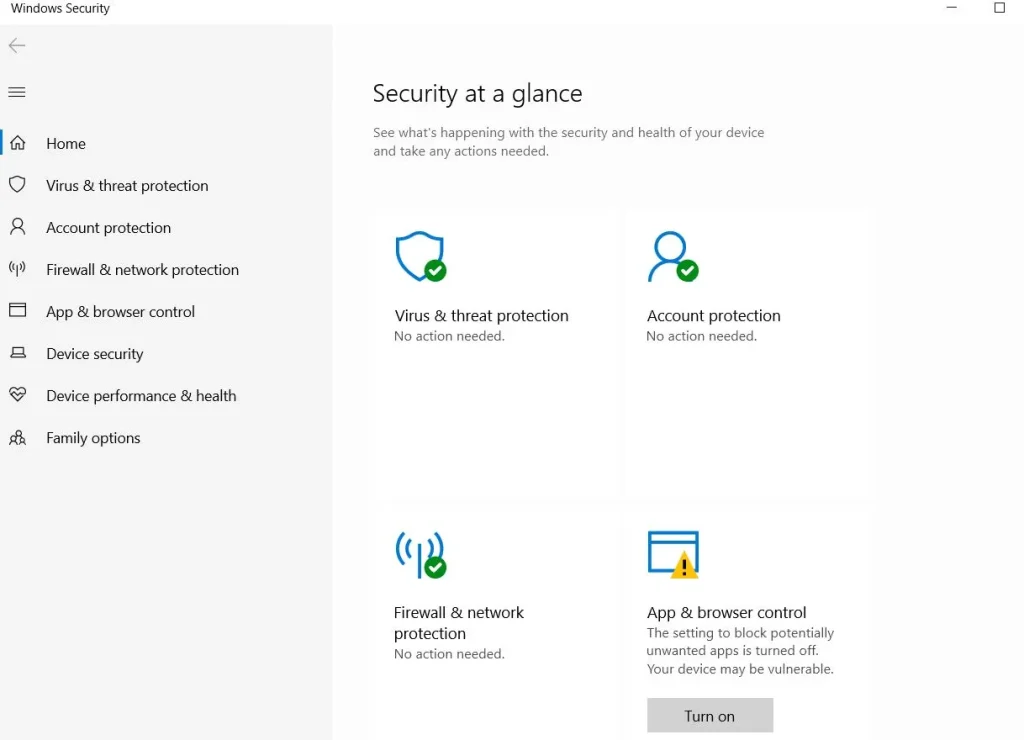Click 'No action needed.' under Firewall tile
This screenshot has width=1024, height=740.
click(x=449, y=653)
